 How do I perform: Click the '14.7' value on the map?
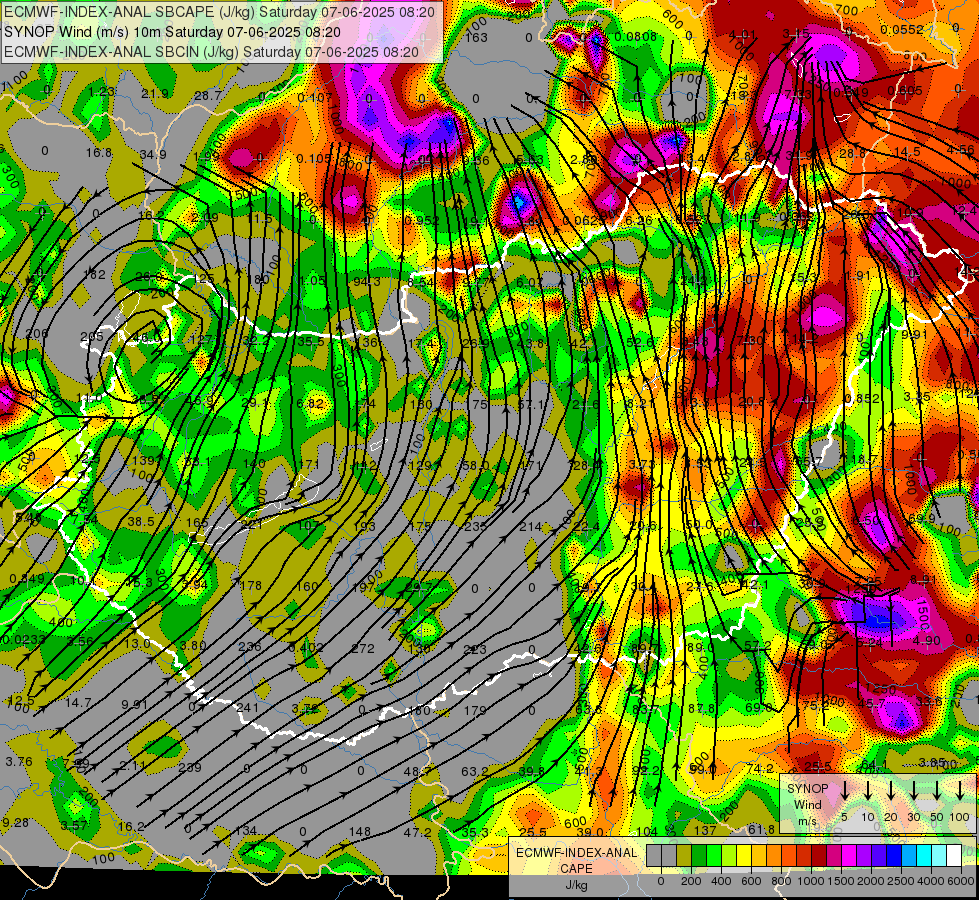coord(78,703)
